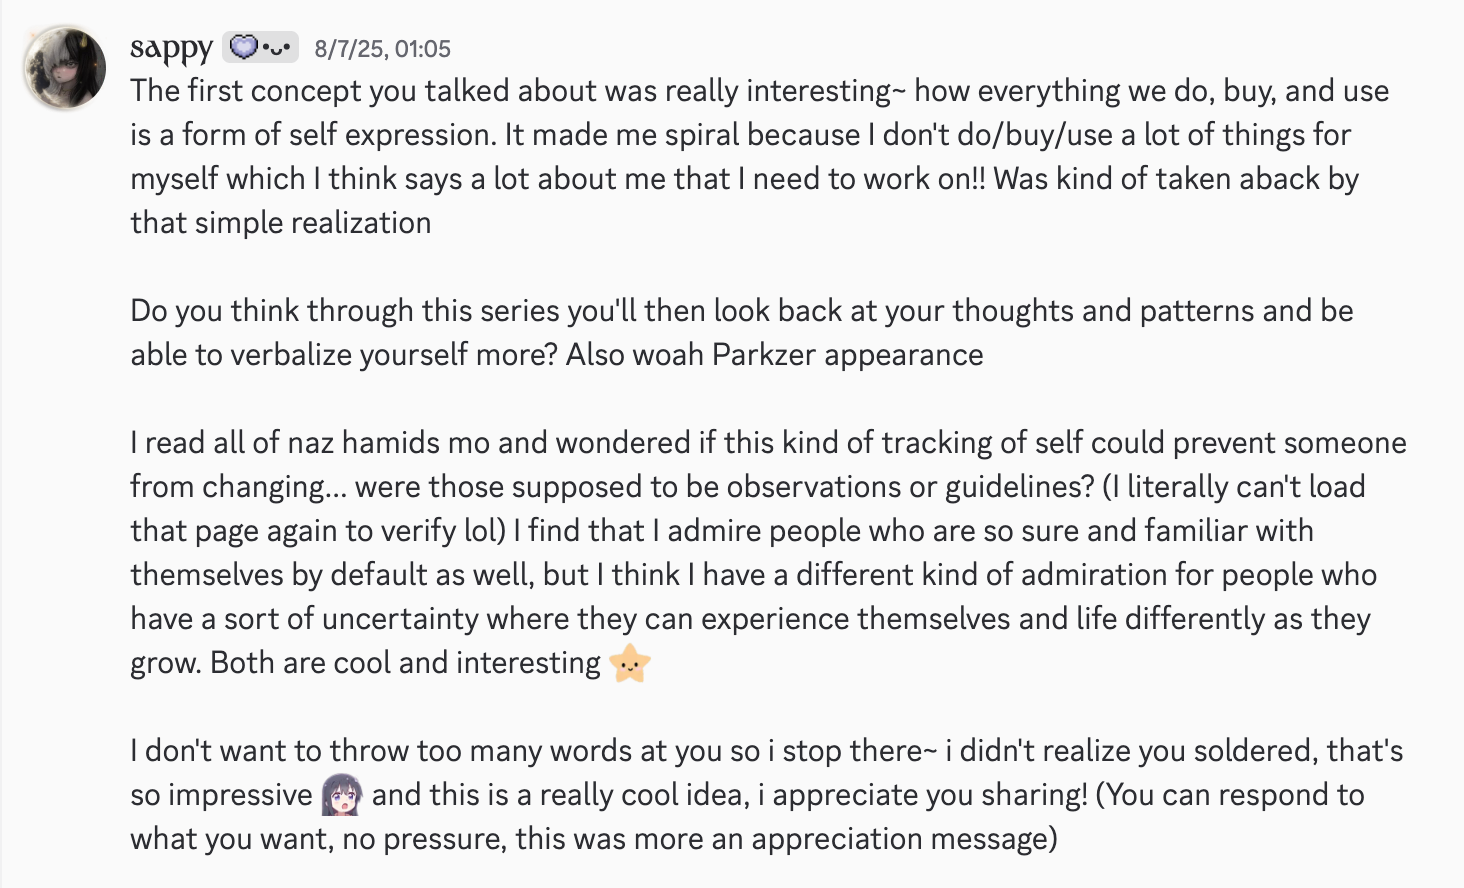Image resolution: width=1464 pixels, height=888 pixels.
Task: Click the message timestamp 8/7/25, 01:05
Action: pos(382,49)
